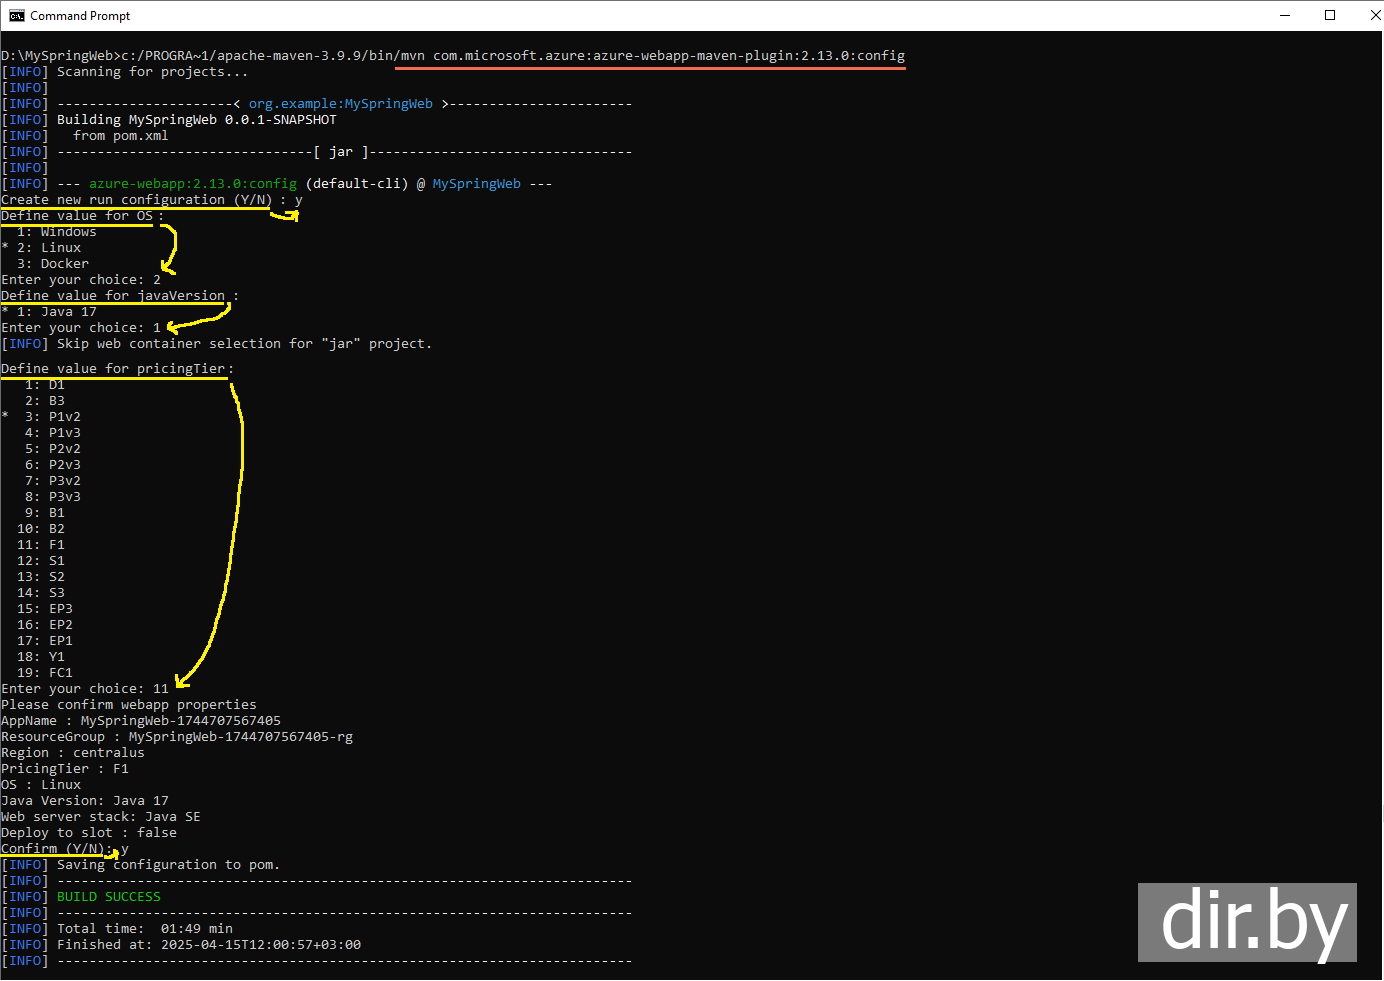The height and width of the screenshot is (981, 1384).
Task: Click the org.example:MySpringWeb project link text
Action: (x=340, y=104)
